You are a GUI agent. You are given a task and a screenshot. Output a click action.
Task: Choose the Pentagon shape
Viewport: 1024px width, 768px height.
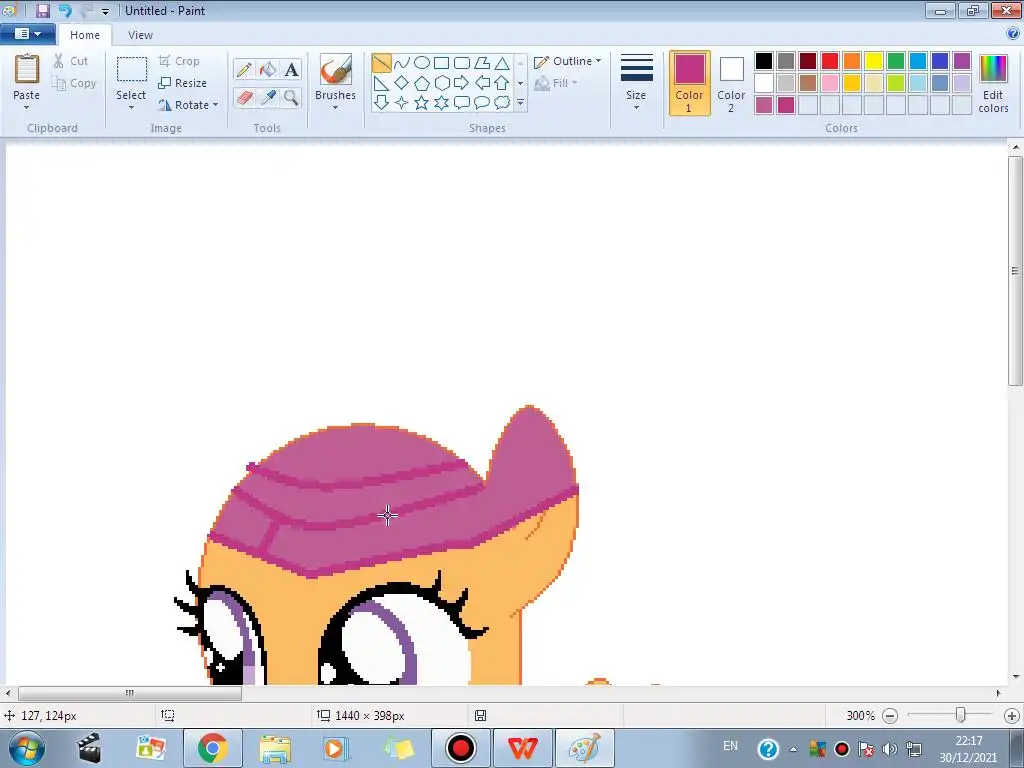[422, 83]
